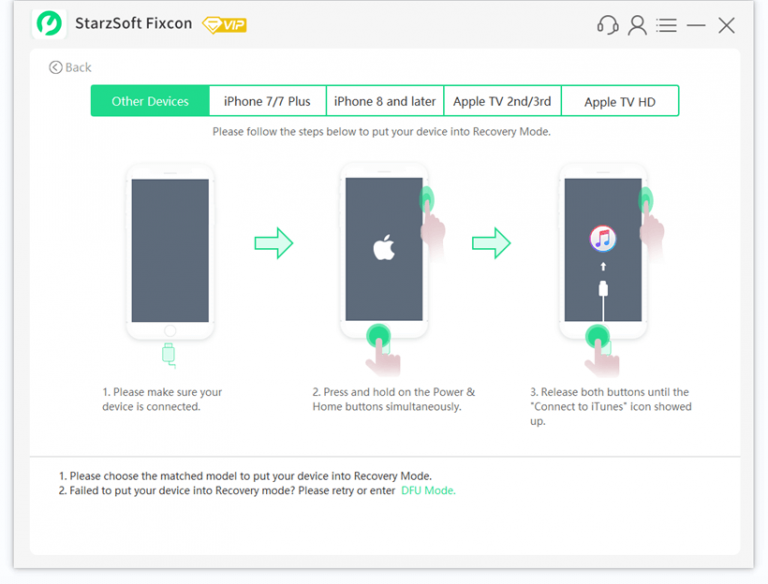The height and width of the screenshot is (584, 768).
Task: Select the Apple TV HD tab
Action: tap(620, 101)
